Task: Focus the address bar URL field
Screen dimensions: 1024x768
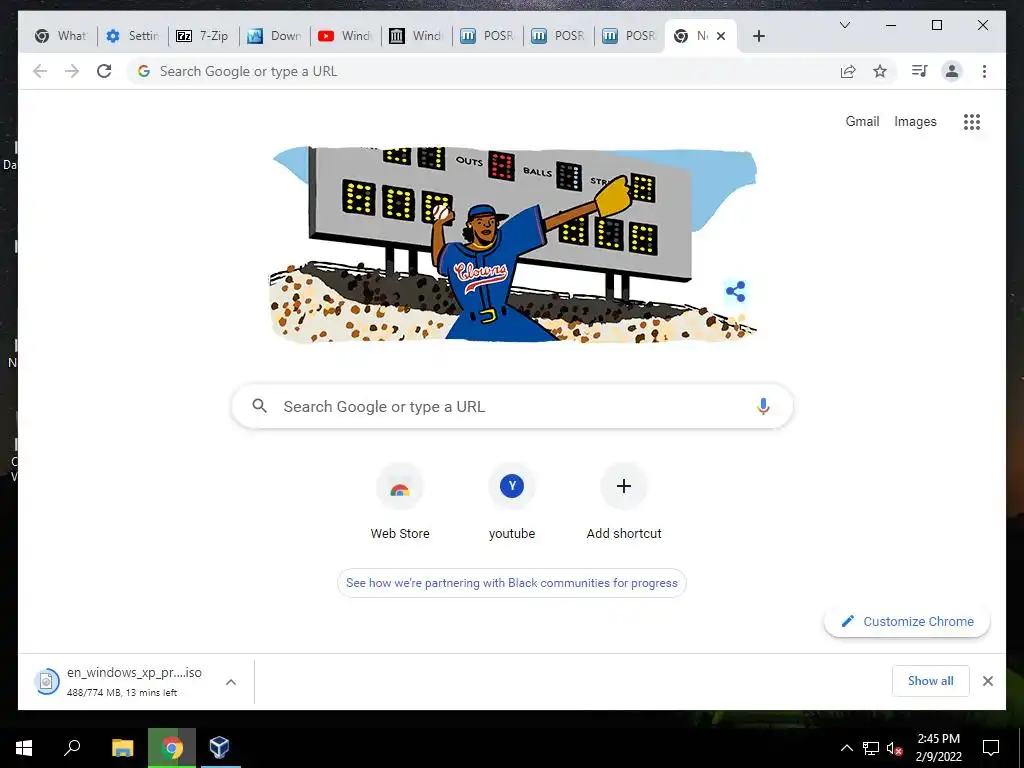Action: (481, 71)
